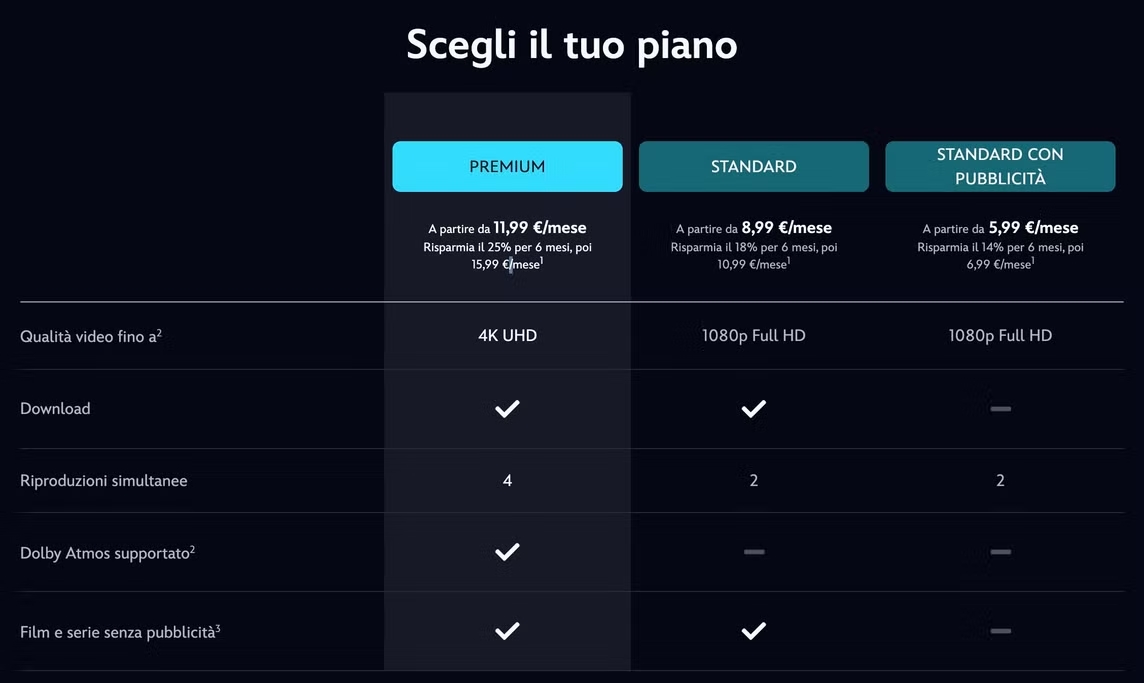Click the 5,99 €/mese price text
The image size is (1144, 683).
point(1033,228)
